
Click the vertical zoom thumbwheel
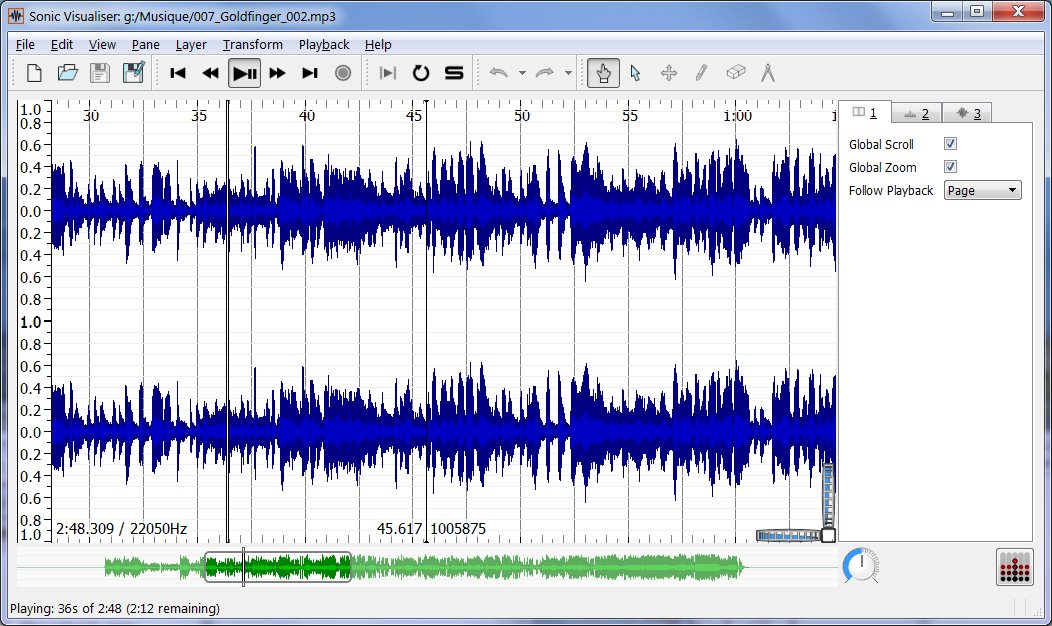(x=829, y=495)
